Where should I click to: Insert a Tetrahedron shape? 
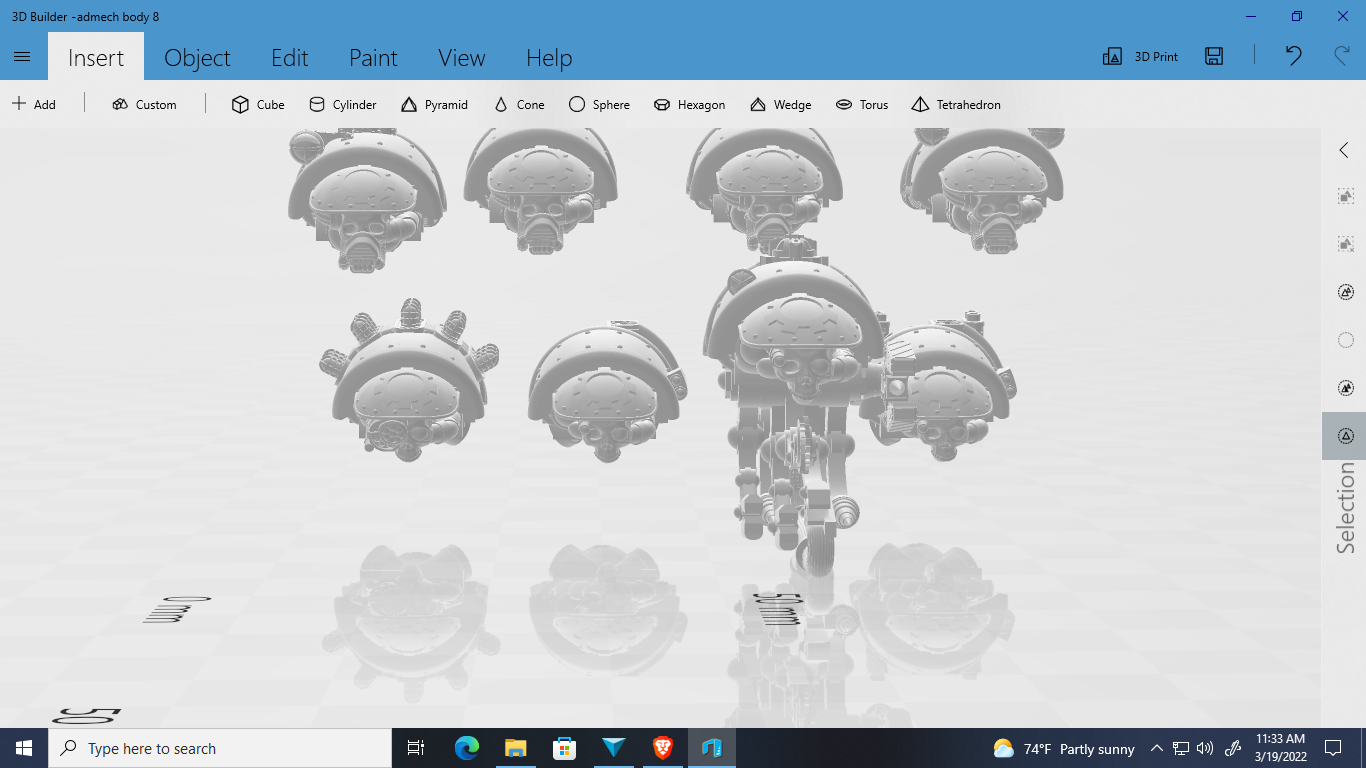(956, 104)
